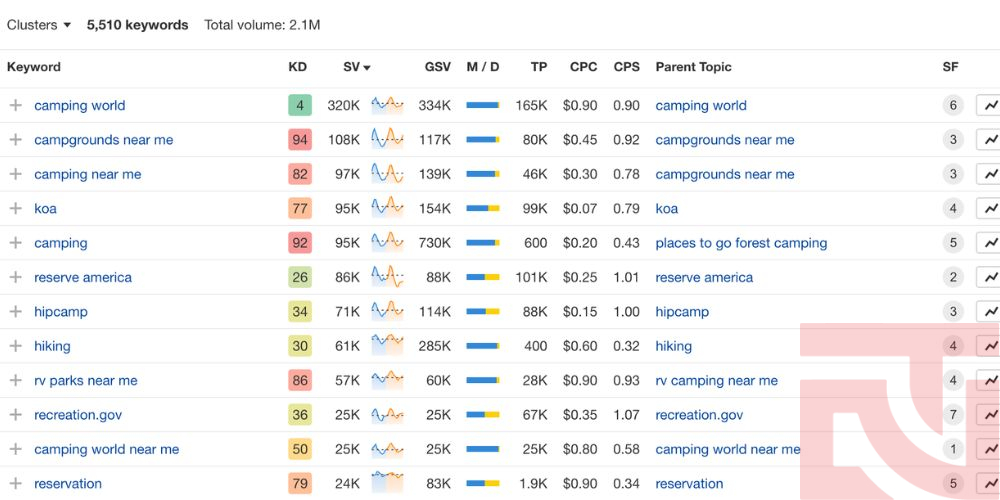Expand the camping keyword row
The image size is (1000, 500).
(15, 243)
